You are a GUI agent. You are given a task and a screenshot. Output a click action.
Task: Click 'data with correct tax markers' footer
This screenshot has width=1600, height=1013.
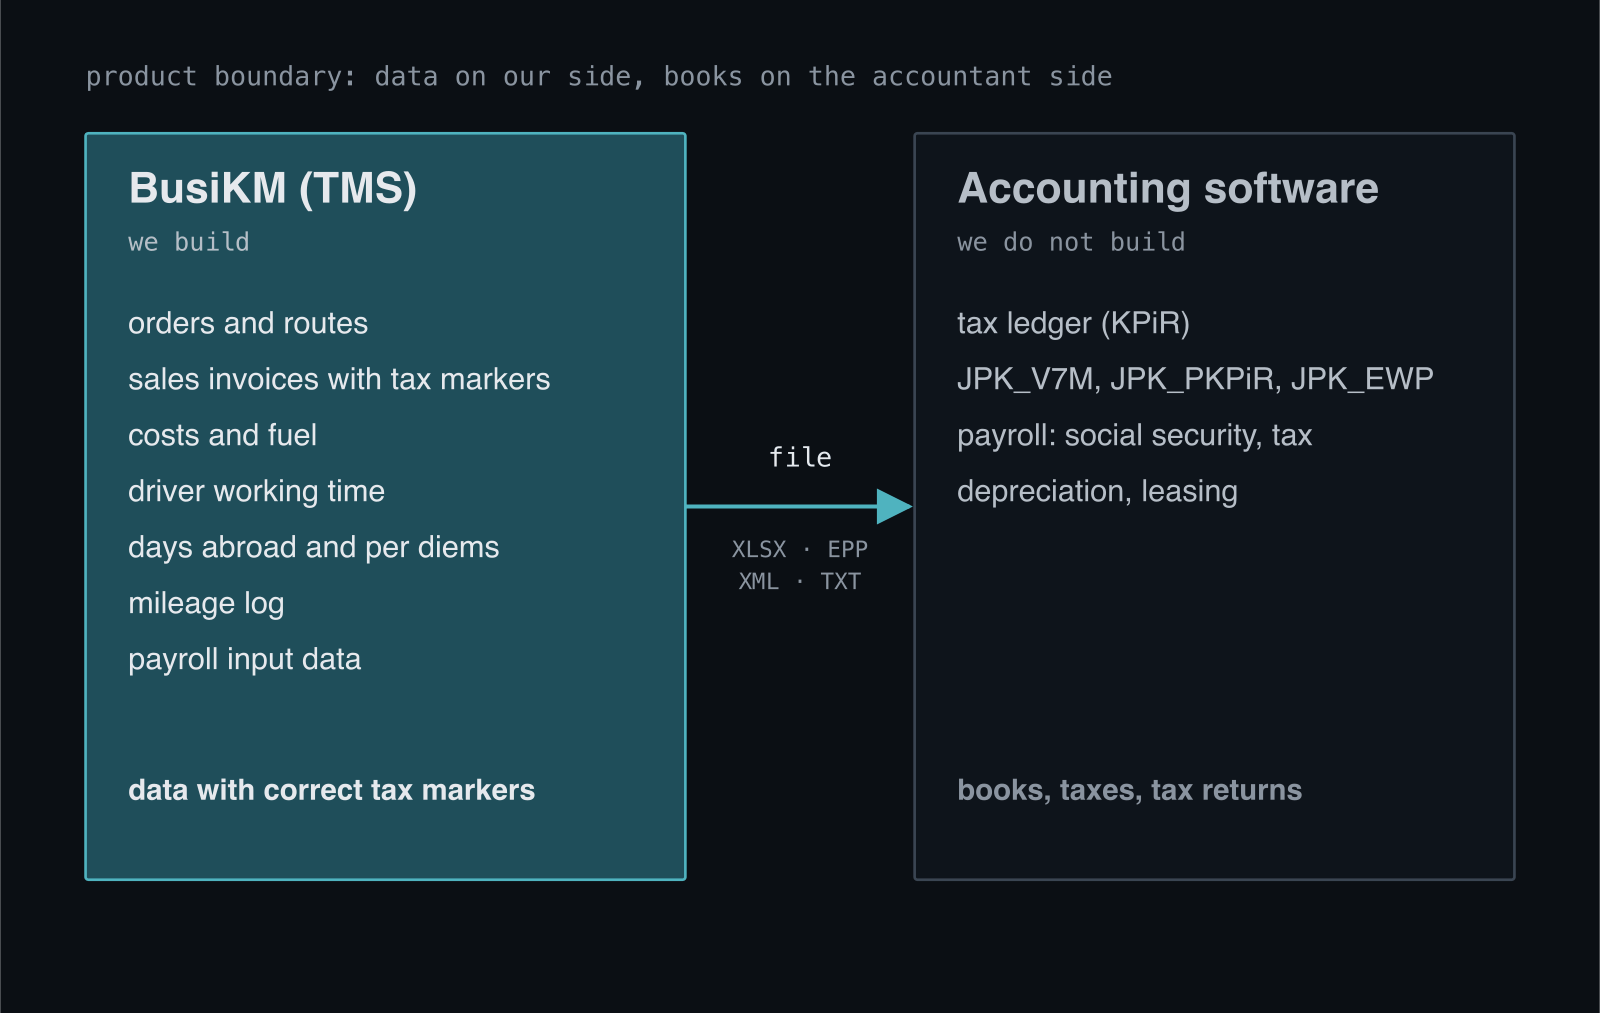tap(331, 790)
